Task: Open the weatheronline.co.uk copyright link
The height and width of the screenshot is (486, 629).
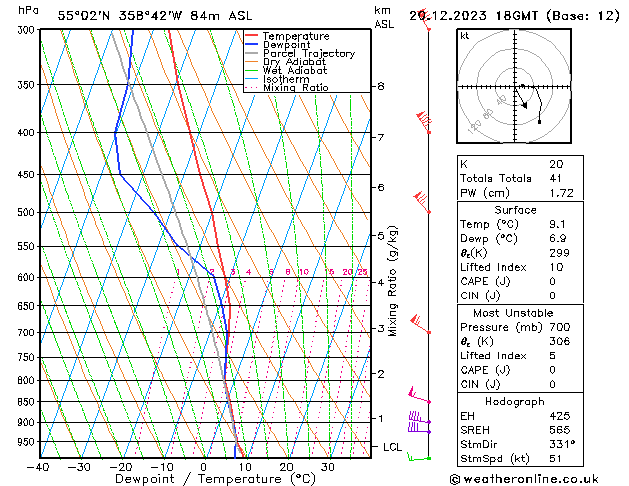Action: [524, 479]
